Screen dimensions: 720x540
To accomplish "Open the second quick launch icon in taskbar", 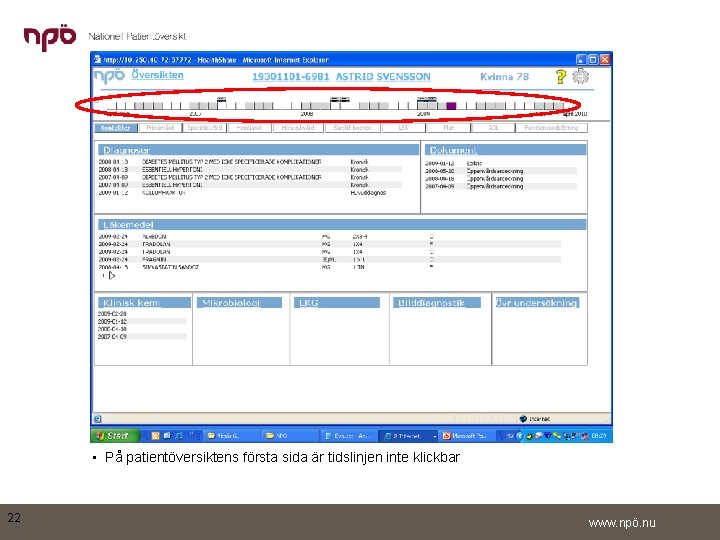I will point(167,435).
